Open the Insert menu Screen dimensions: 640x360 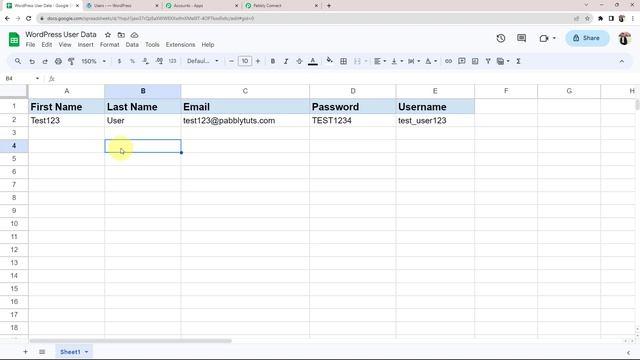(x=85, y=44)
